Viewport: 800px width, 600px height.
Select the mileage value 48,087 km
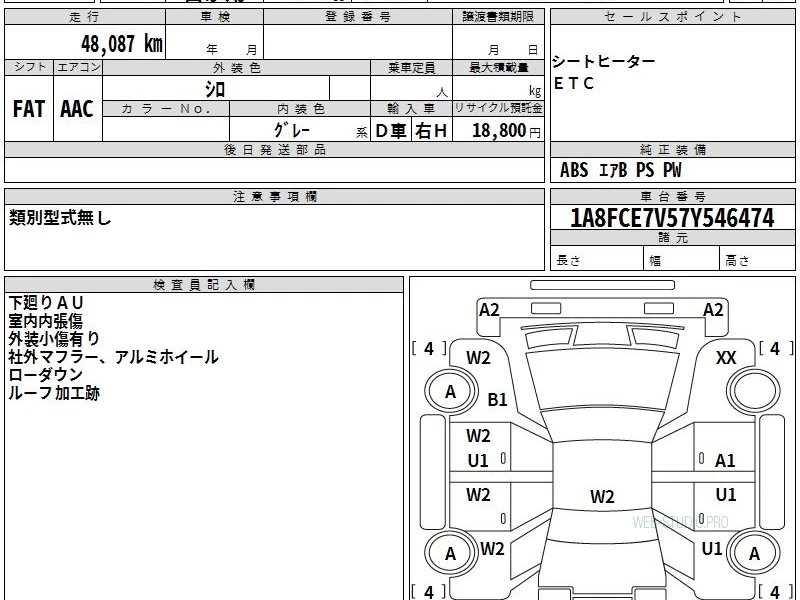(x=122, y=43)
